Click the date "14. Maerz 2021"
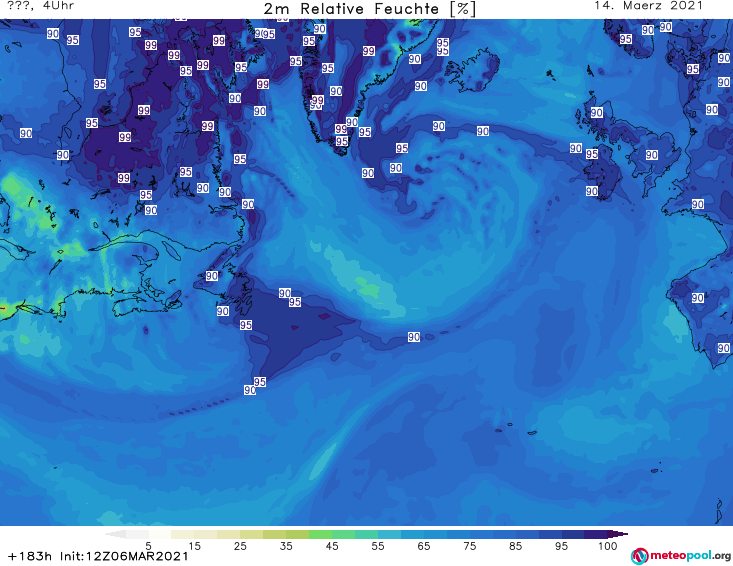733x566 pixels. [648, 6]
